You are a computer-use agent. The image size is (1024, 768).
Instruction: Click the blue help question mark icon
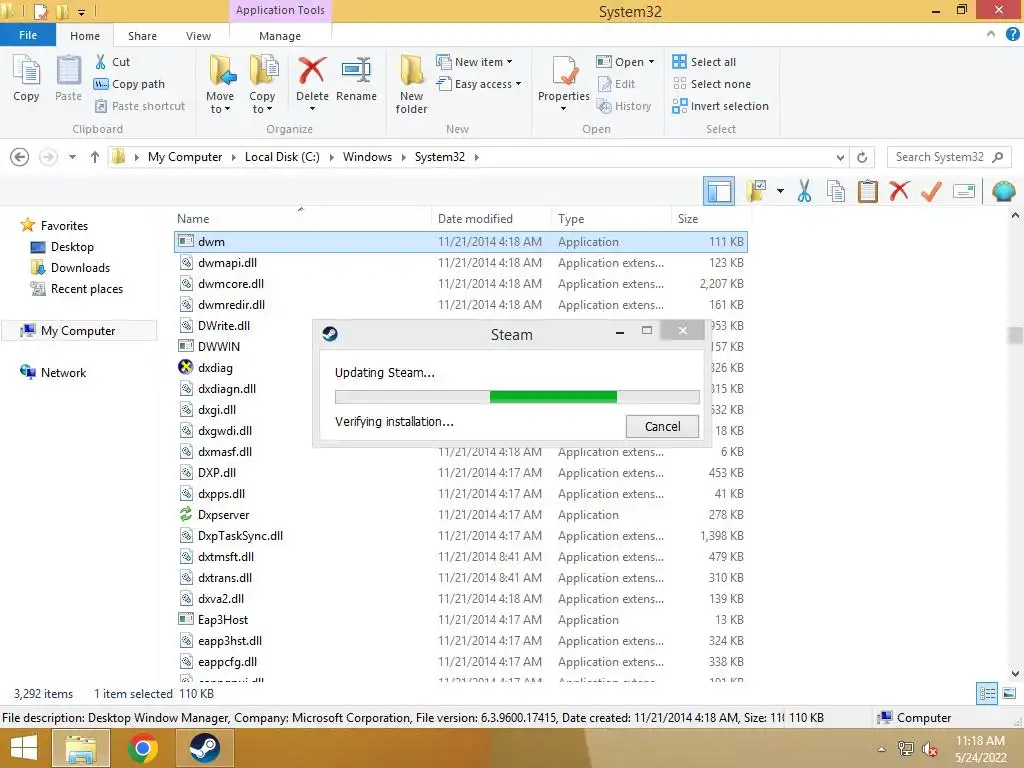click(1012, 35)
